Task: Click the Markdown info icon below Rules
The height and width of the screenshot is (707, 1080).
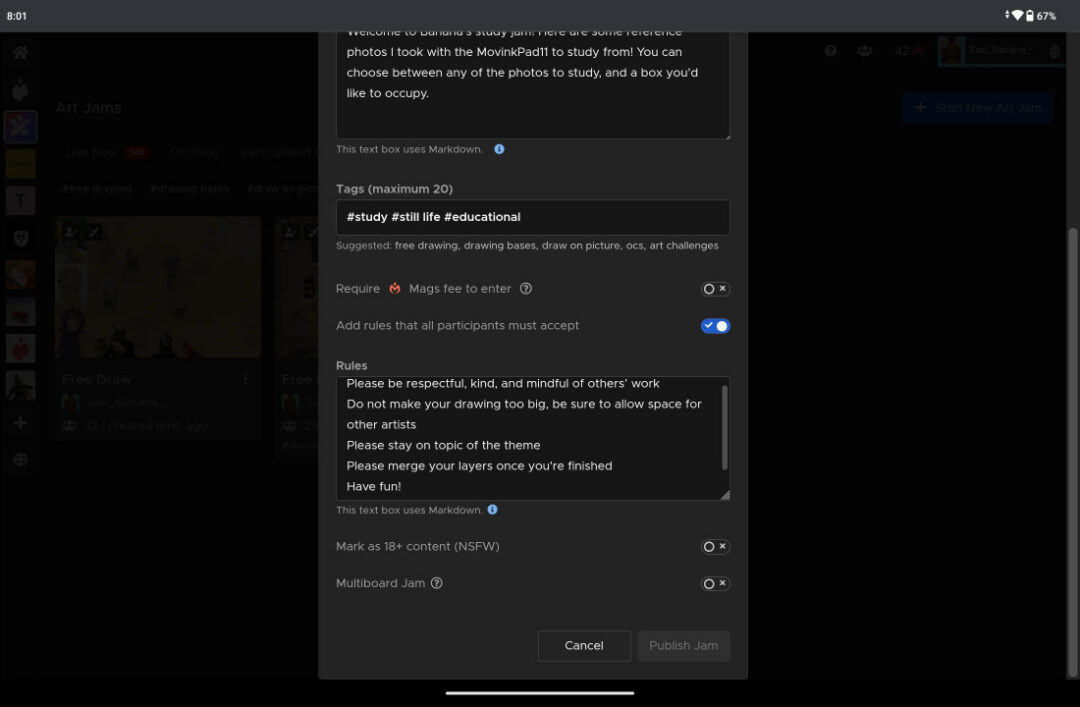Action: click(492, 510)
